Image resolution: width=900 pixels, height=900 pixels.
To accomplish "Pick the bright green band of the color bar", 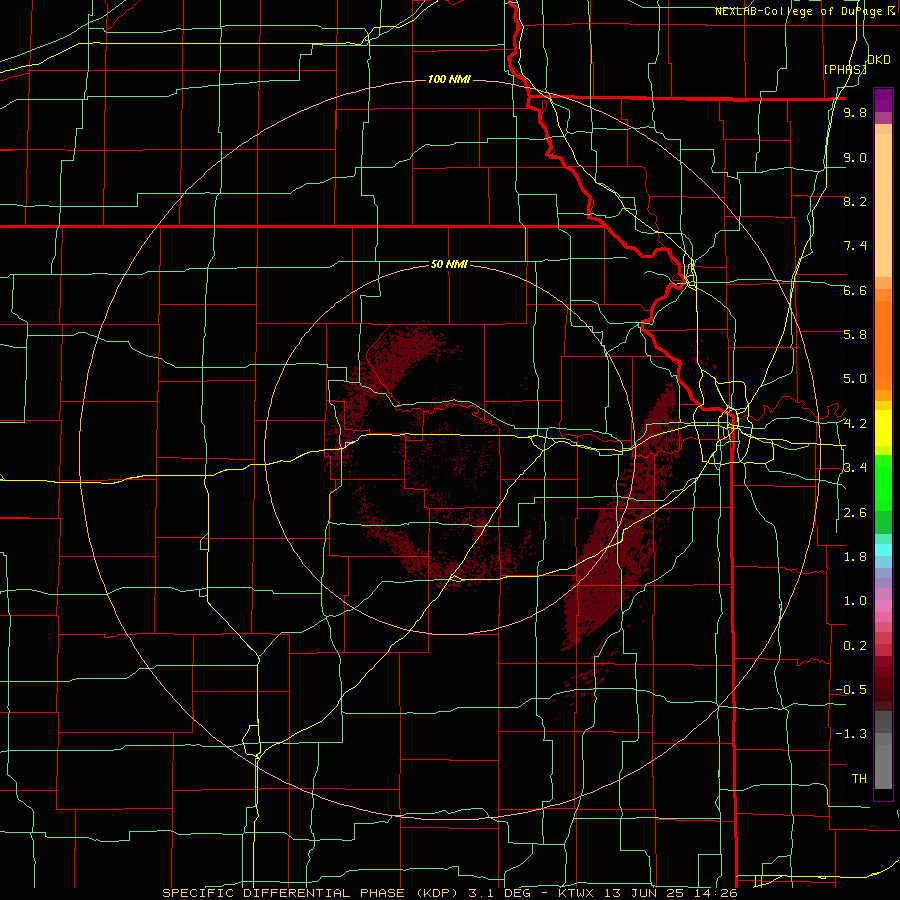I will pyautogui.click(x=883, y=482).
